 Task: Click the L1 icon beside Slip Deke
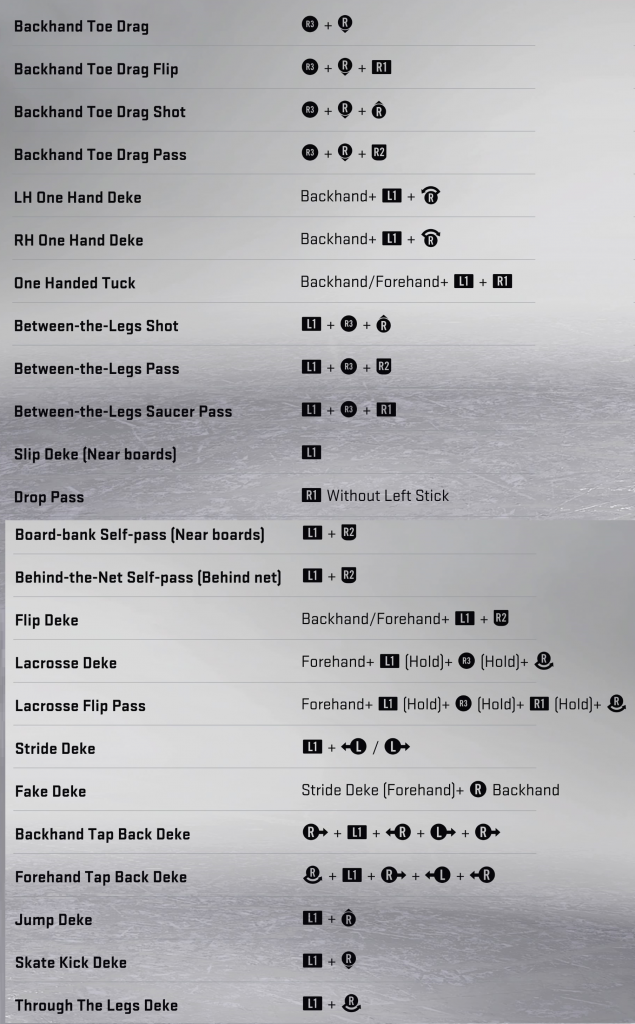pyautogui.click(x=311, y=453)
